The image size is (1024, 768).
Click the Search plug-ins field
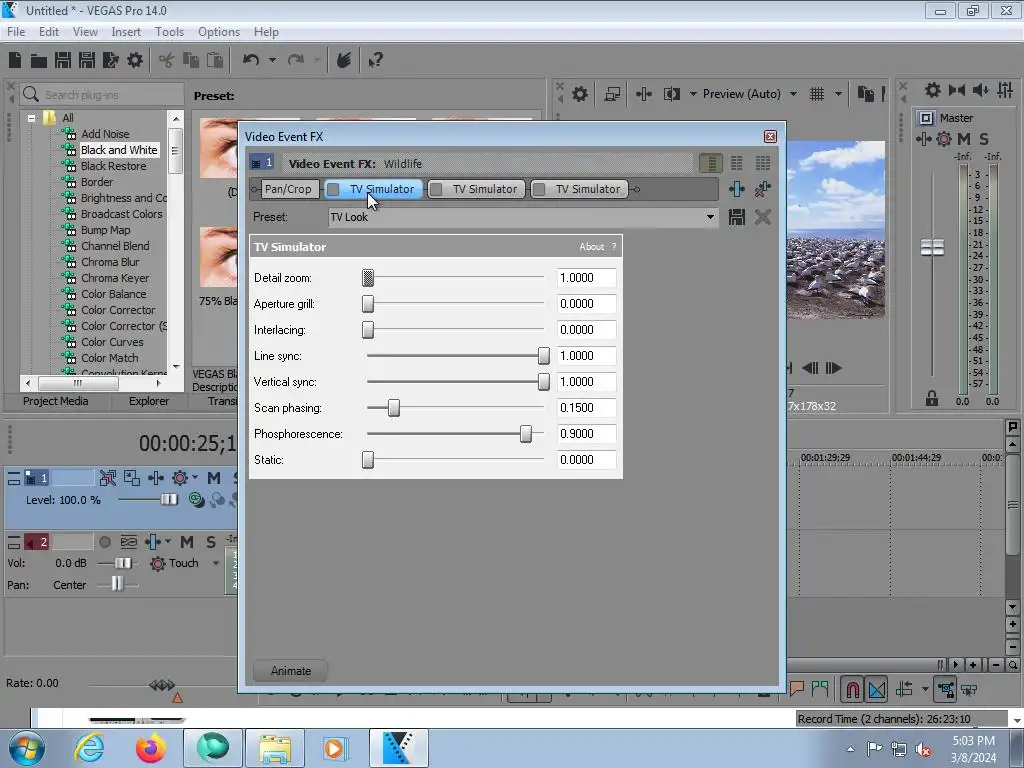pyautogui.click(x=101, y=95)
